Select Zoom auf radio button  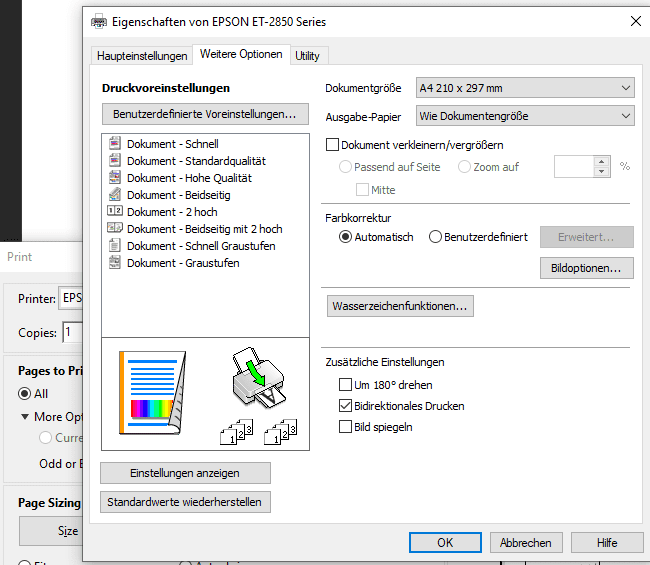464,167
